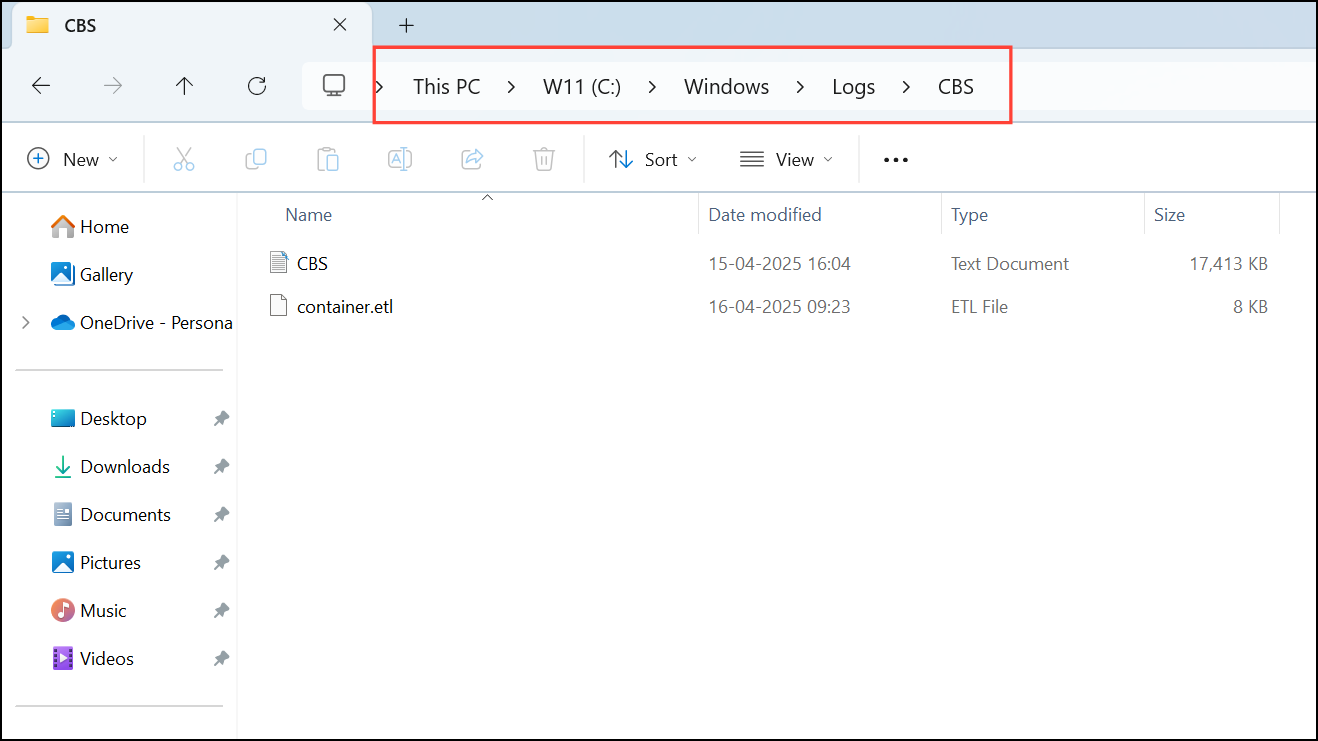Screen dimensions: 1318x741
Task: Open the View dropdown menu
Action: pos(786,159)
